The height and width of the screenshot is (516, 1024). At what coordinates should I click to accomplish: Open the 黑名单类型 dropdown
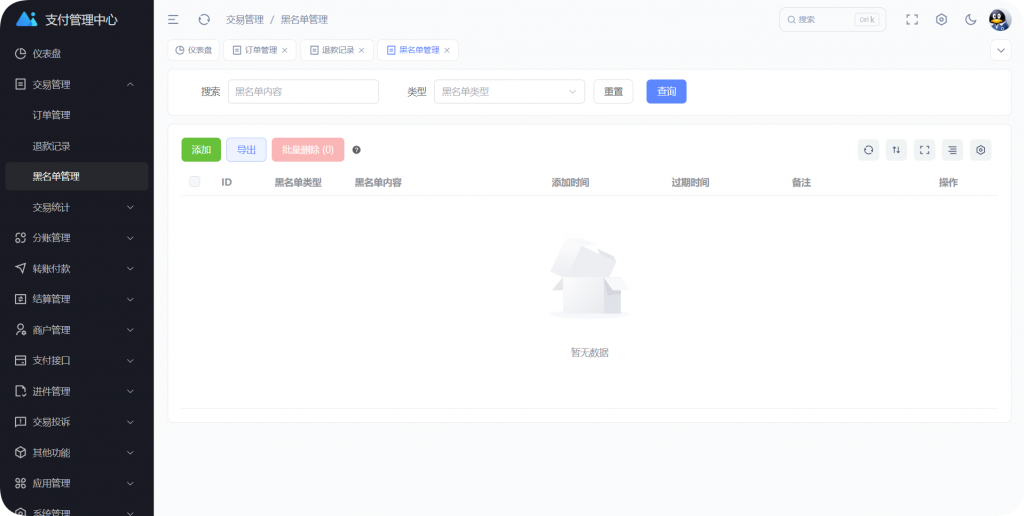[x=509, y=91]
